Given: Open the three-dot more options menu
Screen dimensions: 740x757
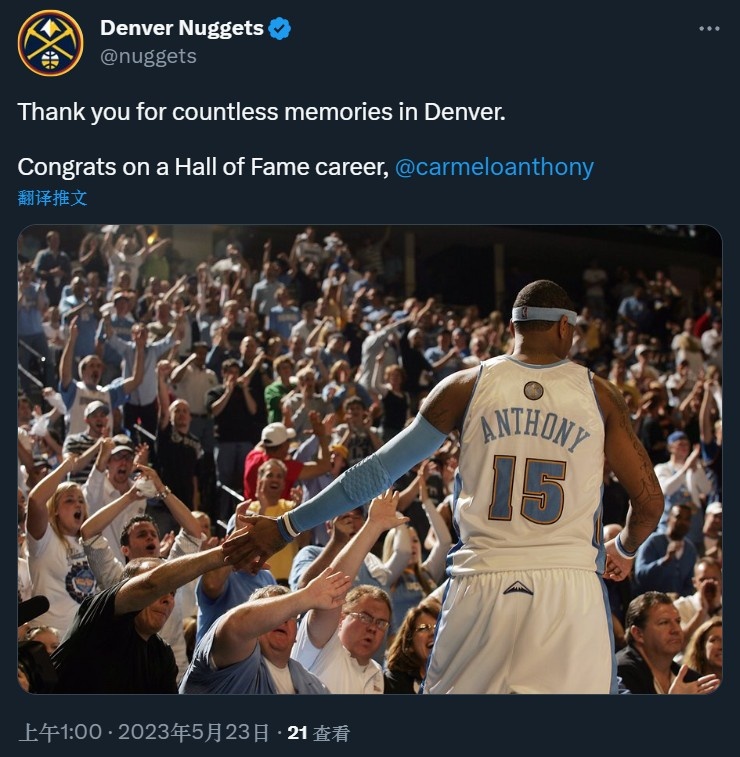Looking at the screenshot, I should (709, 29).
